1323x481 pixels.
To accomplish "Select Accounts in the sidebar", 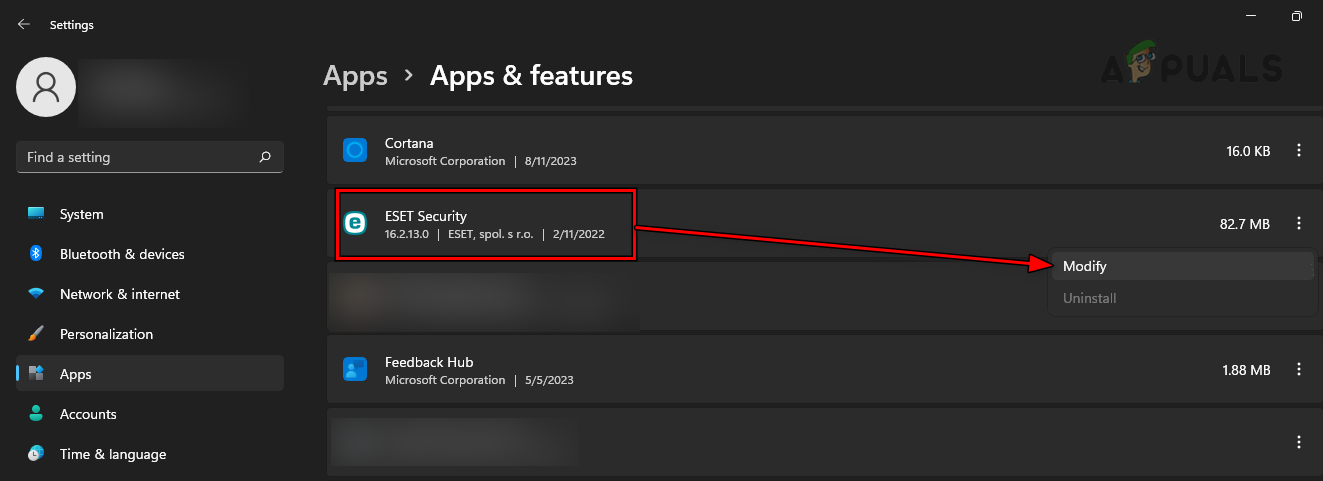I will [88, 414].
